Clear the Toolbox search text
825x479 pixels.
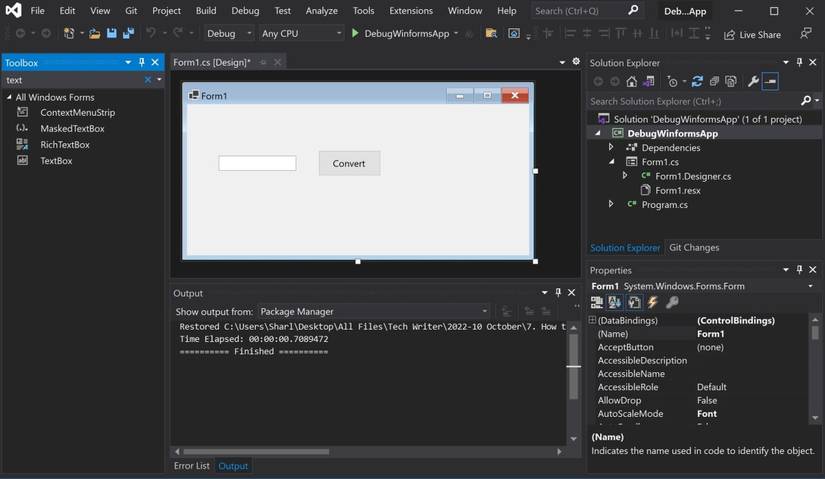pos(148,80)
